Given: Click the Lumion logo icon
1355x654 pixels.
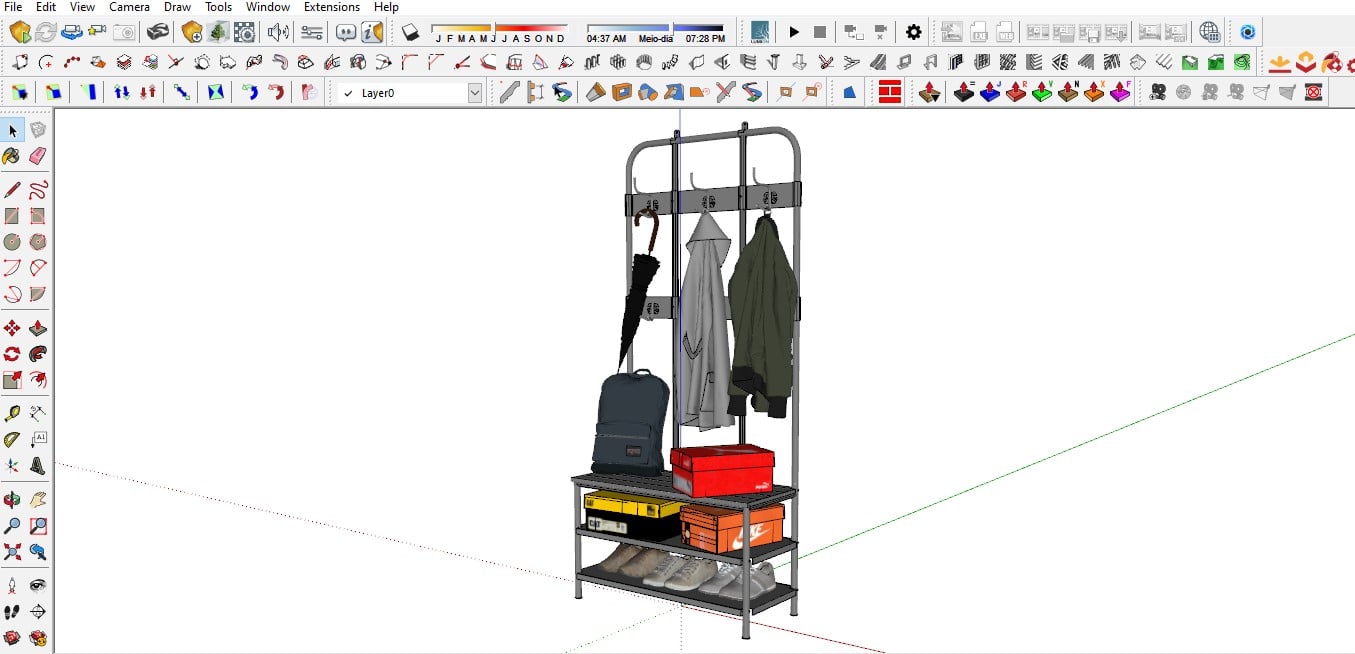Looking at the screenshot, I should pos(761,32).
